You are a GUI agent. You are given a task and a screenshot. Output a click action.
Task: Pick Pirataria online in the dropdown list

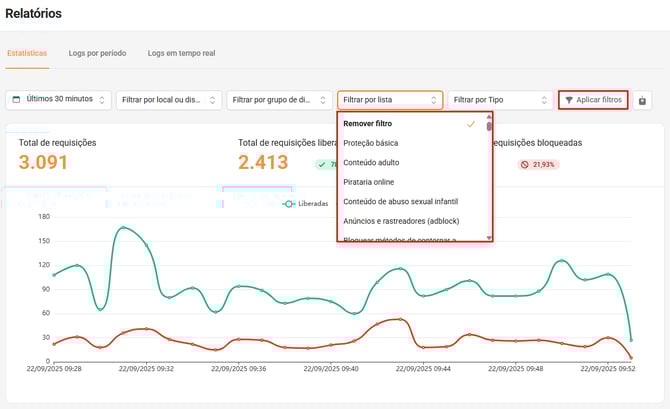pos(370,182)
